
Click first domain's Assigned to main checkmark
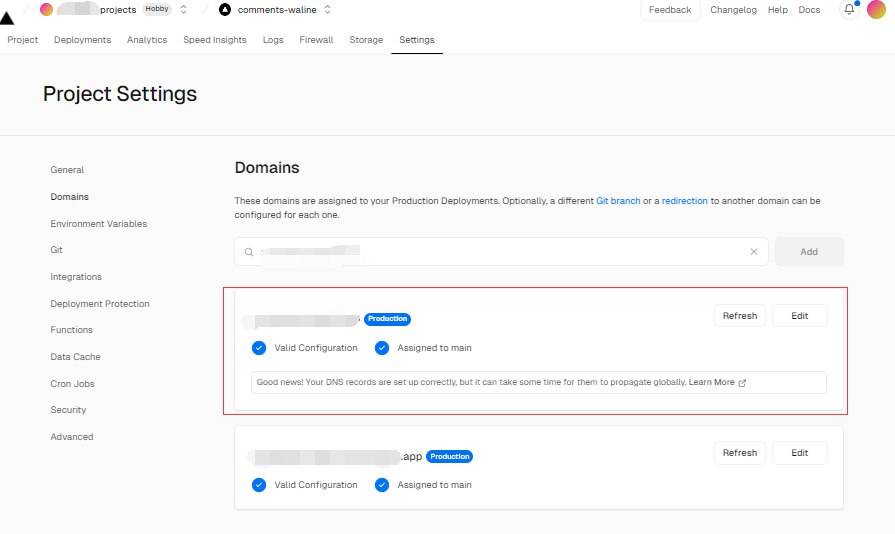coord(382,348)
